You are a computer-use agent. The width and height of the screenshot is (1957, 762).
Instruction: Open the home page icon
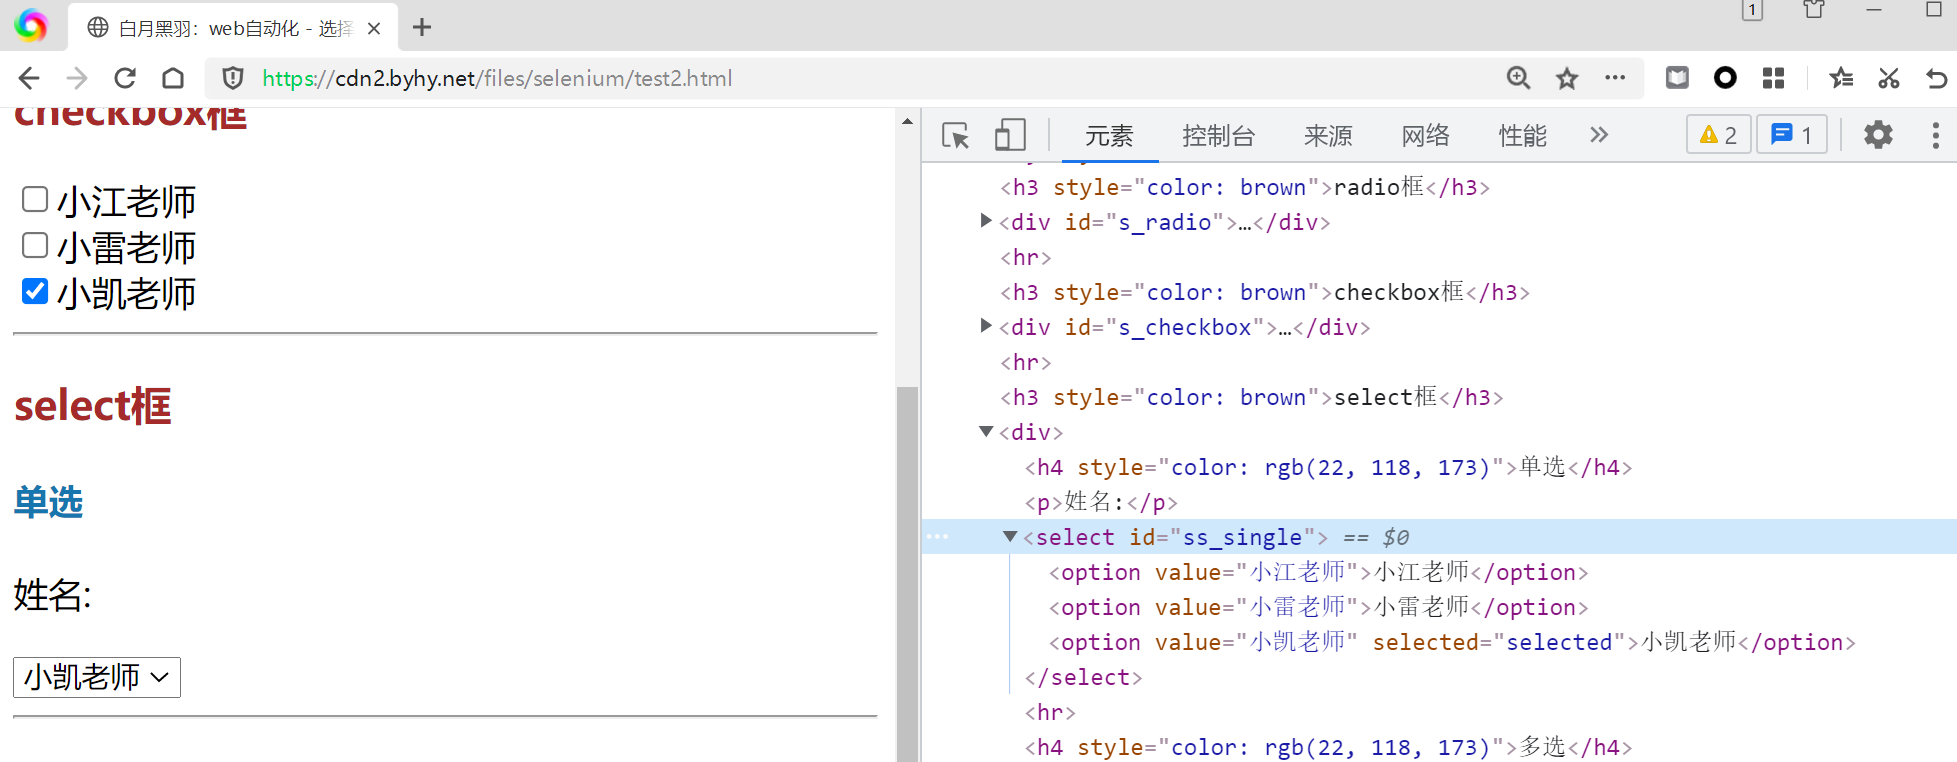click(173, 78)
